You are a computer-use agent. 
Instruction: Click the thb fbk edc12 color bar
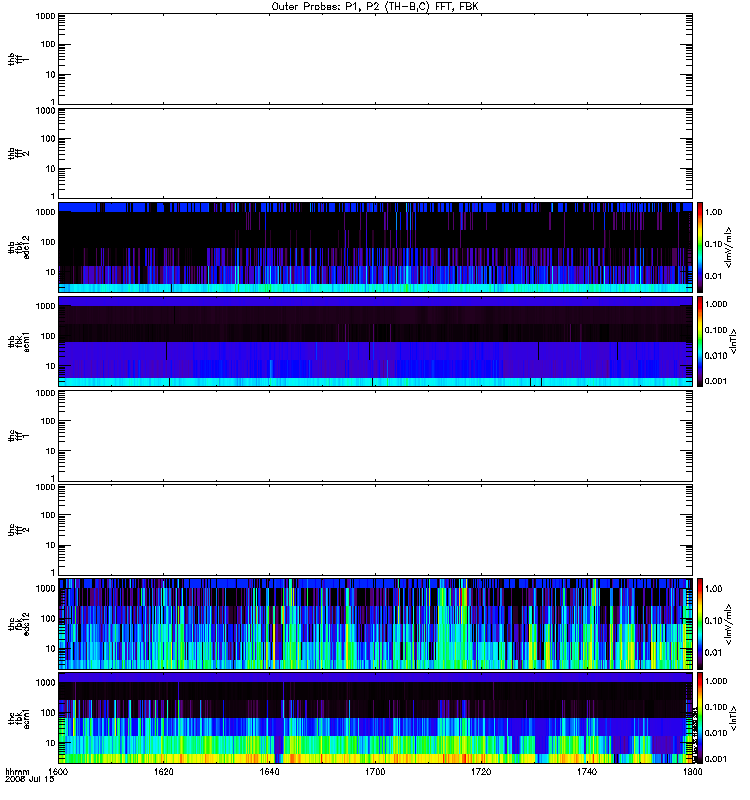[700, 247]
